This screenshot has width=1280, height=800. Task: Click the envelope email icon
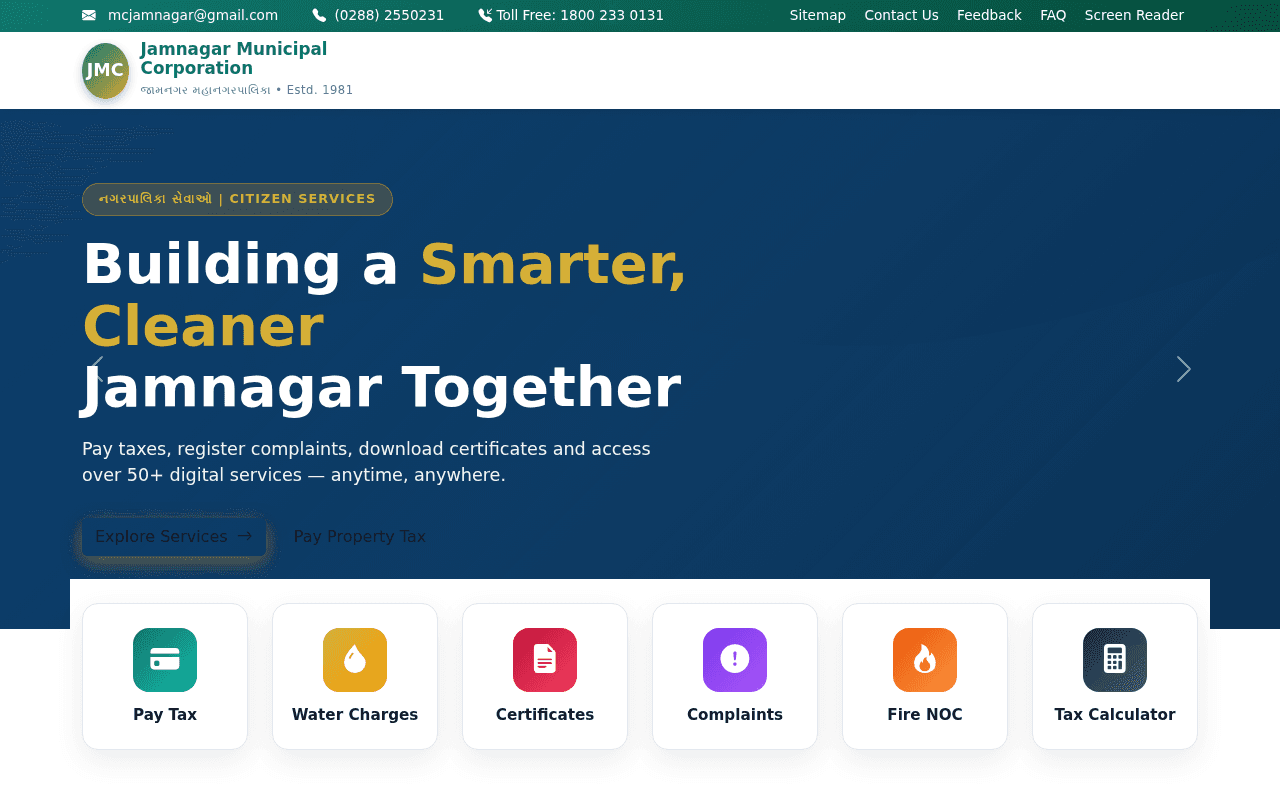[89, 15]
